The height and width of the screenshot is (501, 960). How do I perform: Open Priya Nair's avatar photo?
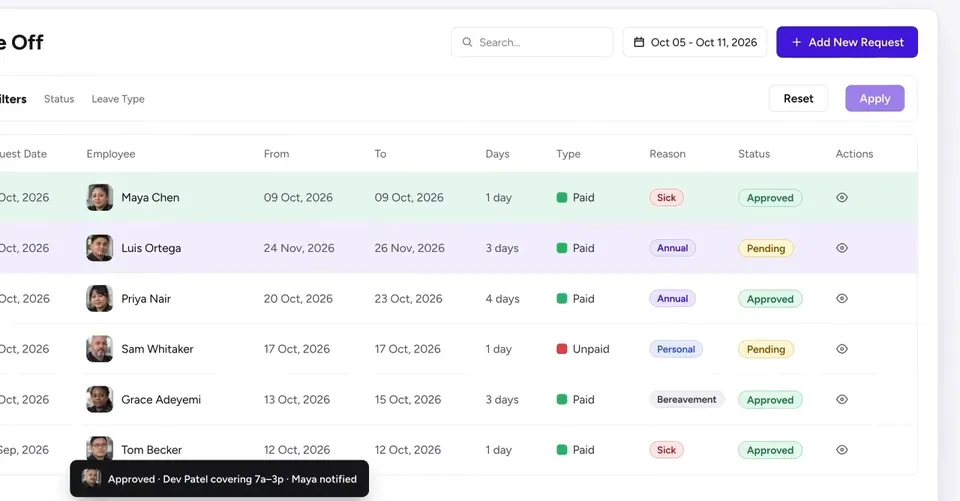click(99, 299)
